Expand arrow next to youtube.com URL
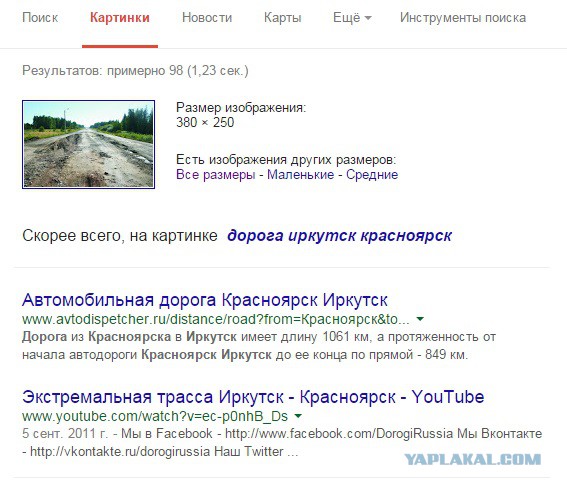 pos(298,416)
